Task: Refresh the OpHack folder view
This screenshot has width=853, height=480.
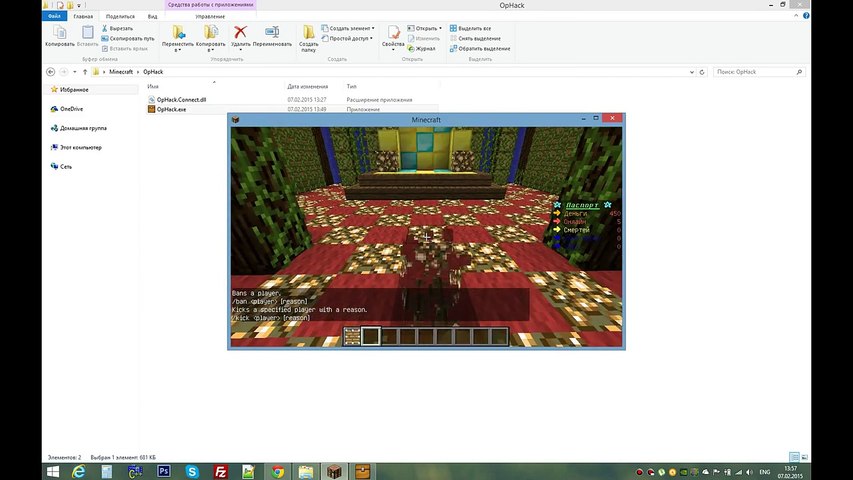Action: coord(702,72)
